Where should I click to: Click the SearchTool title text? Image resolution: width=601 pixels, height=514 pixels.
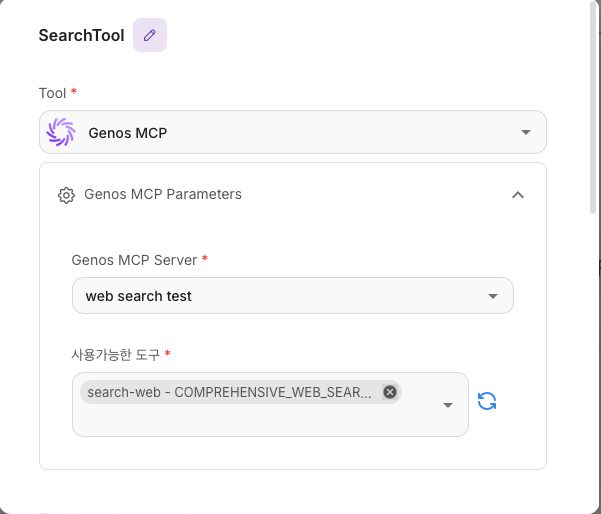coord(81,36)
